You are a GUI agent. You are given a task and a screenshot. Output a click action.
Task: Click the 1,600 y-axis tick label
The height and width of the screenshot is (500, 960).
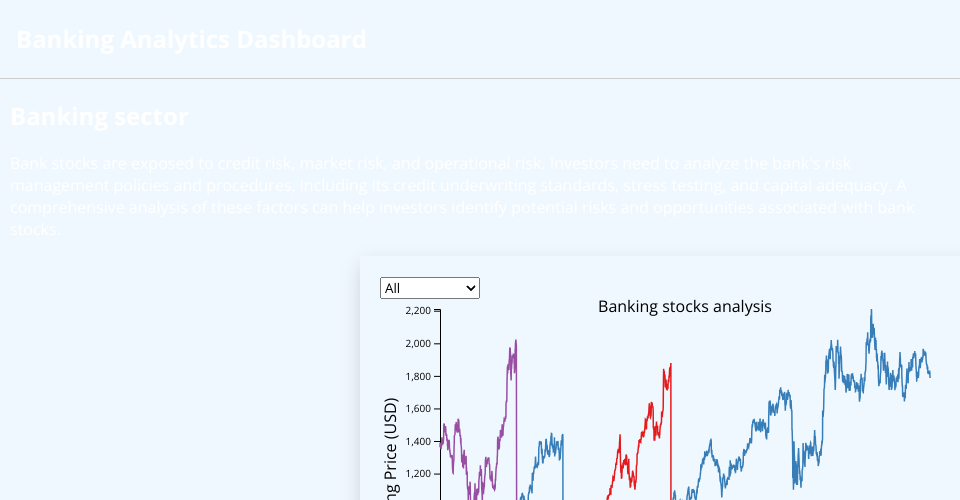click(418, 409)
